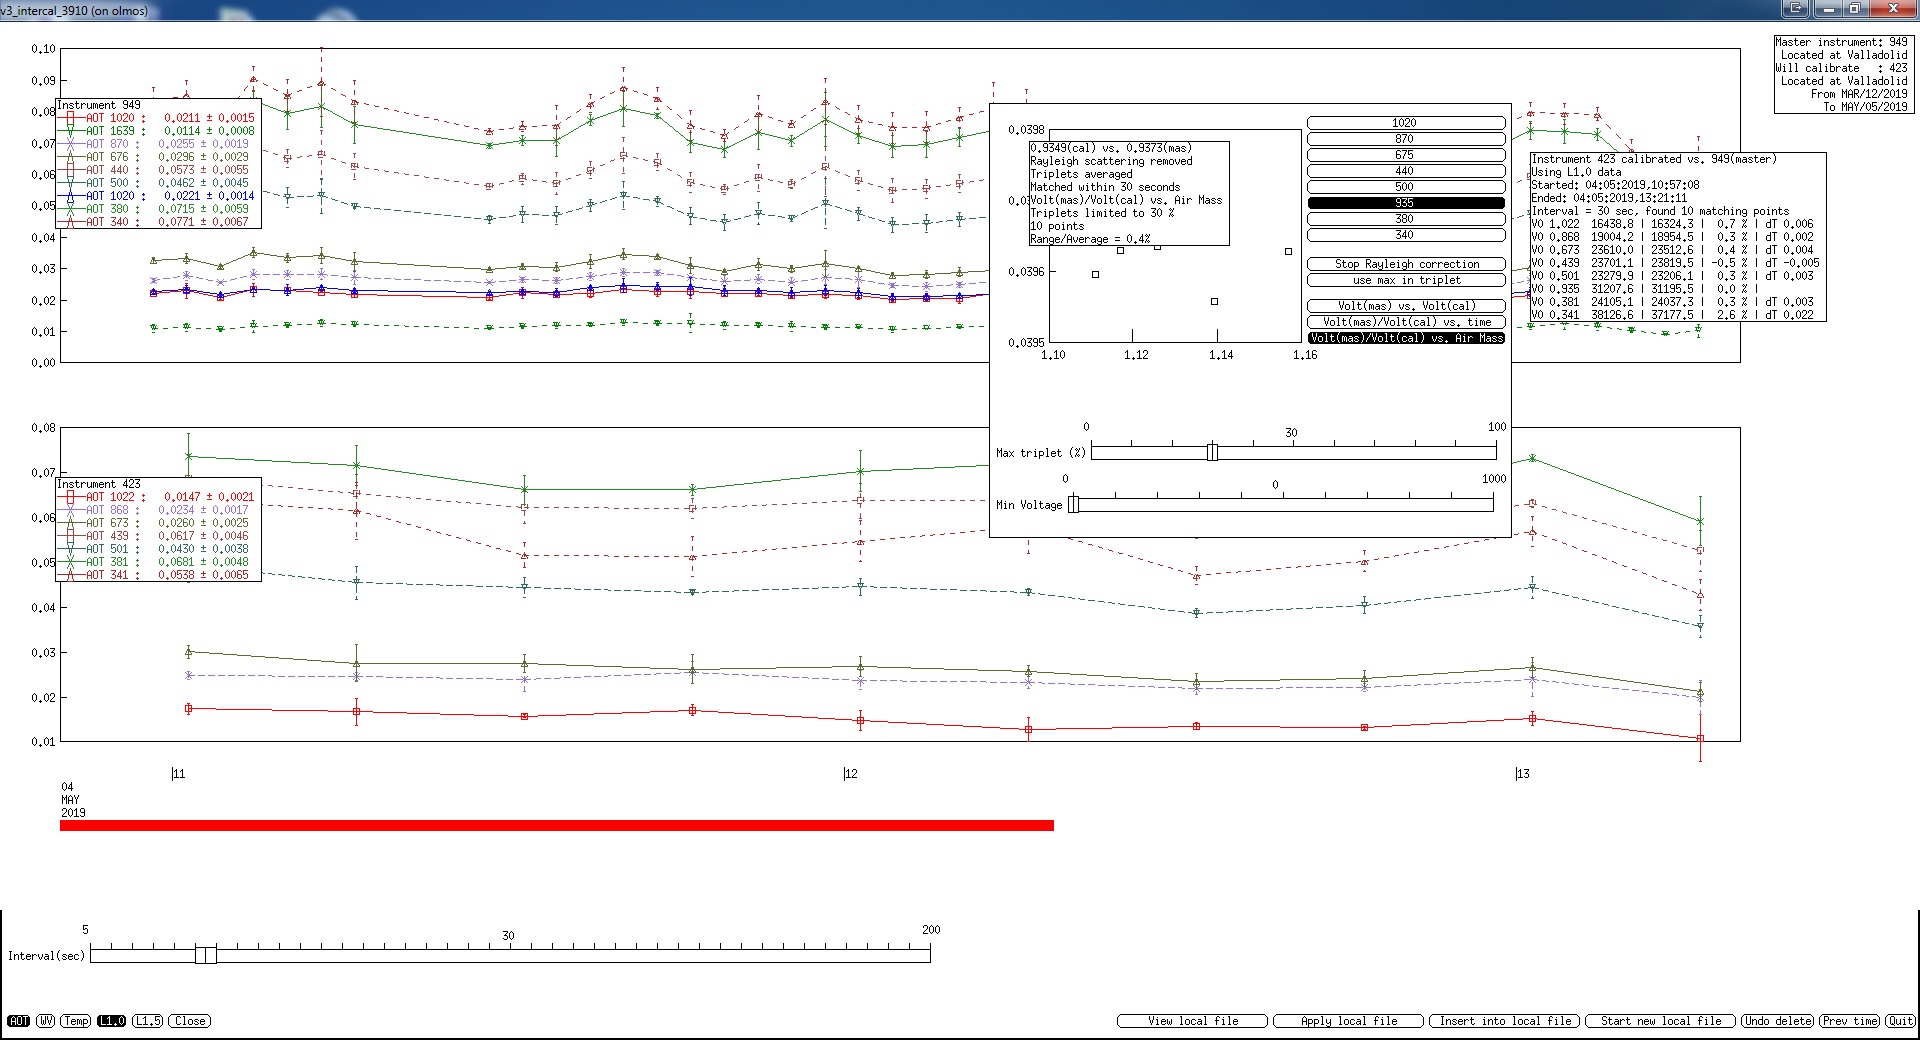Click 'Range/Average = 0.4%' text in plot
The height and width of the screenshot is (1040, 1920).
point(1090,239)
